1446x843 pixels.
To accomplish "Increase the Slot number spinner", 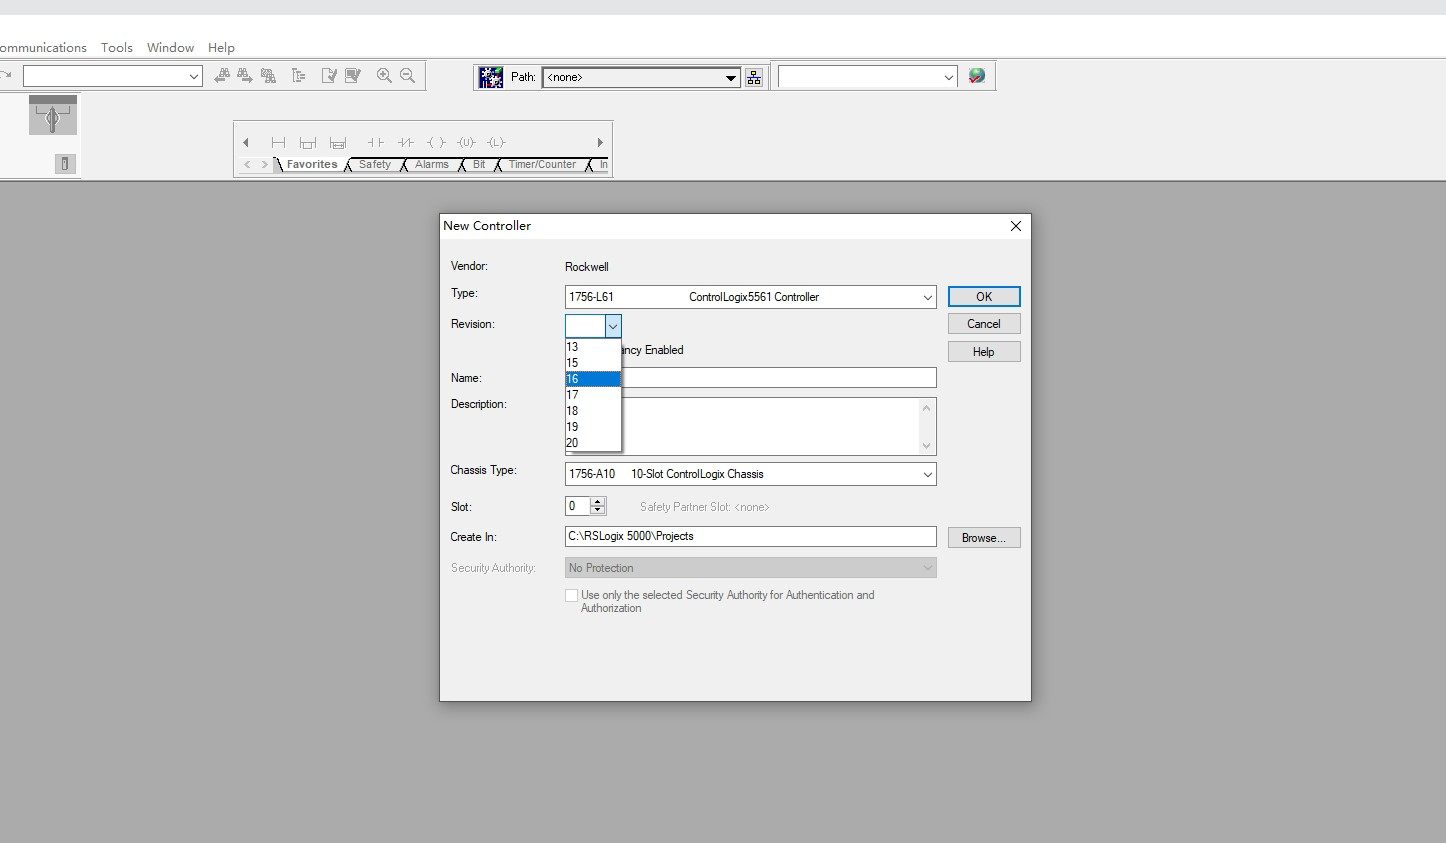I will pyautogui.click(x=598, y=501).
